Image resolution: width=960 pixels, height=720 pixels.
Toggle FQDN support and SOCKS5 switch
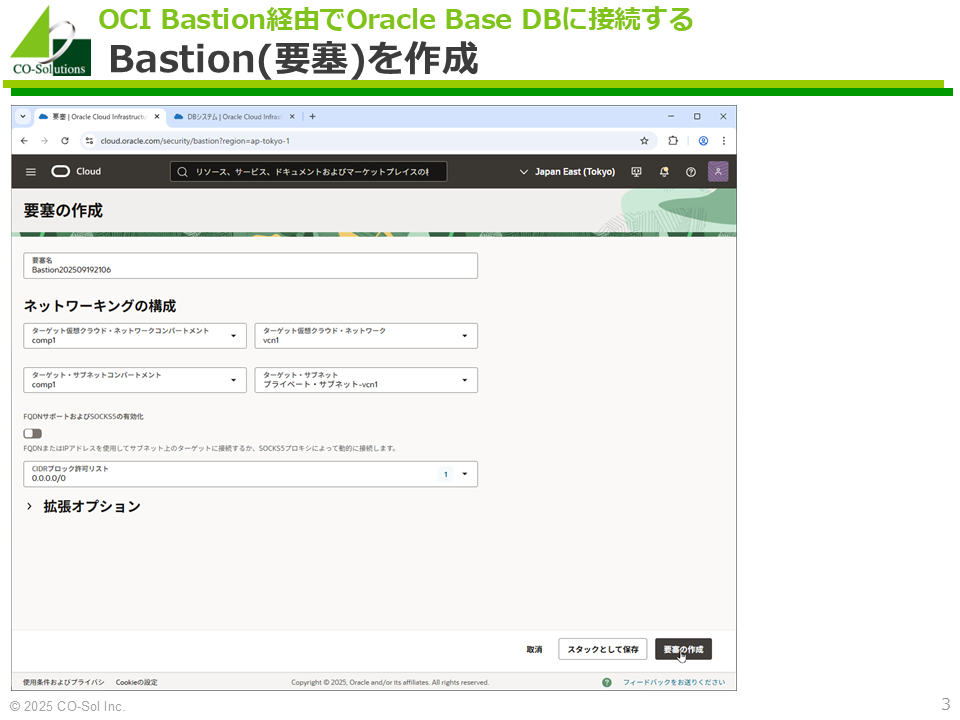[x=32, y=433]
